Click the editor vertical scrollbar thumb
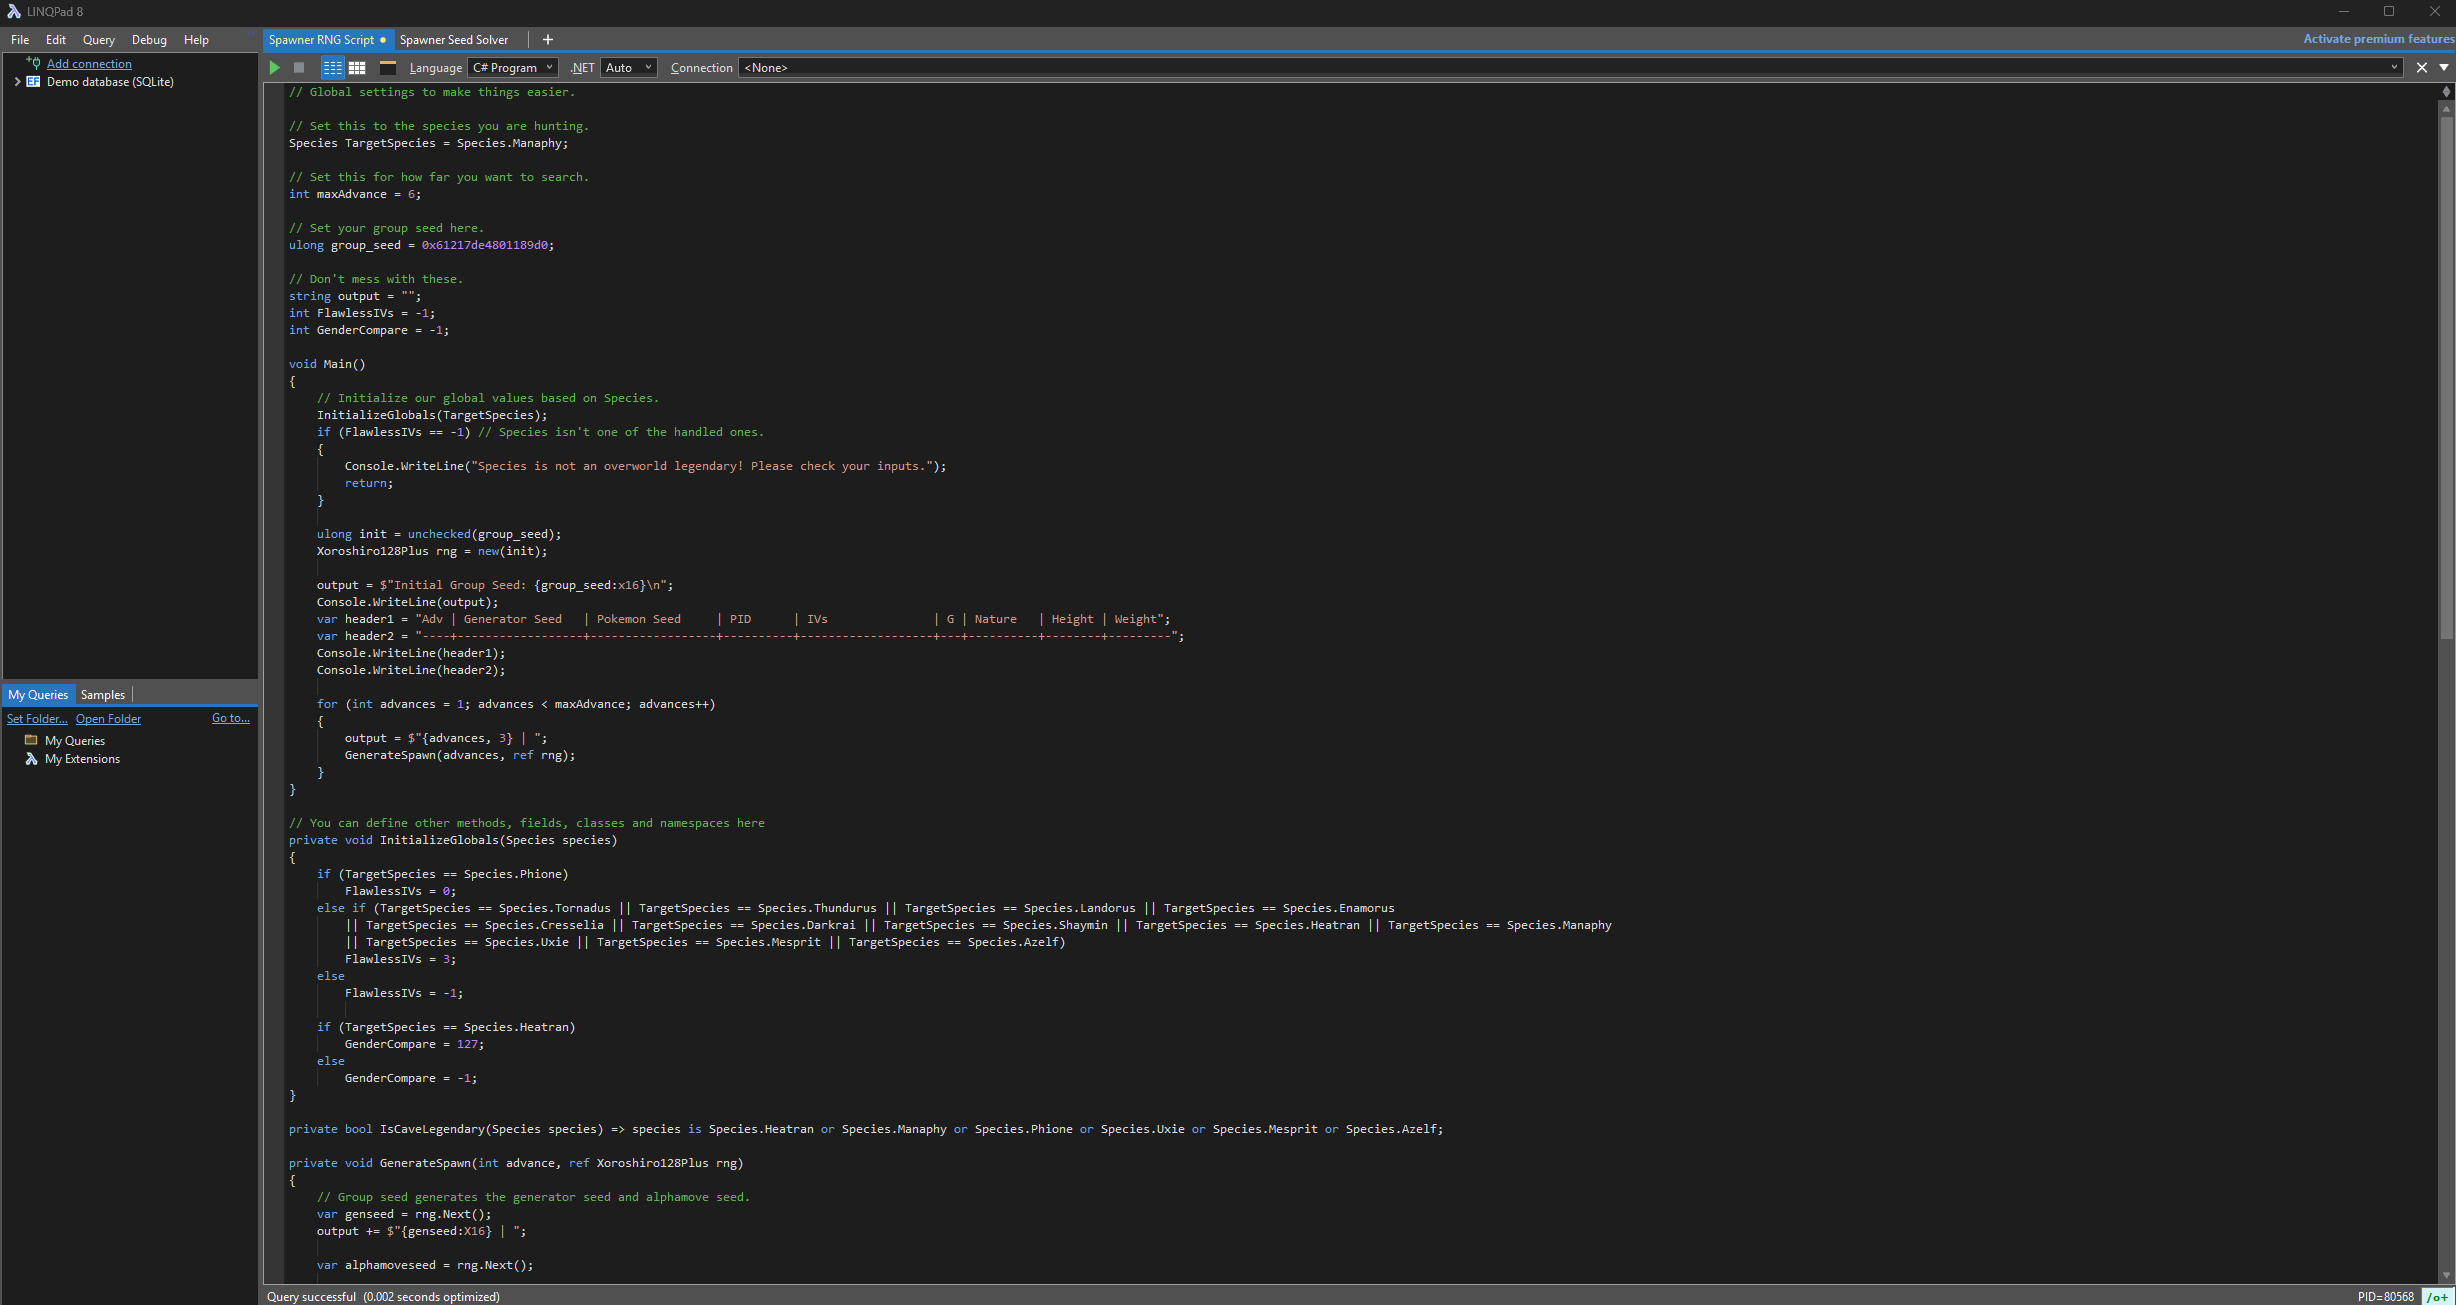This screenshot has width=2456, height=1305. coord(2446,380)
